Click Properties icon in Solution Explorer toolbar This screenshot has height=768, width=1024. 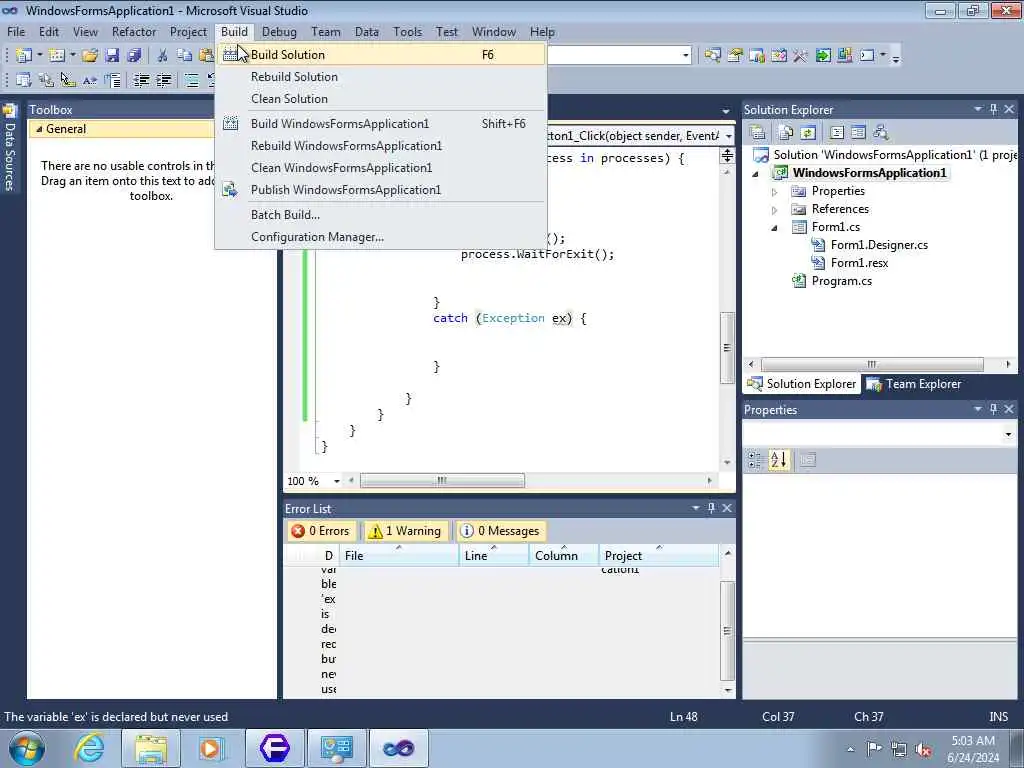point(758,133)
